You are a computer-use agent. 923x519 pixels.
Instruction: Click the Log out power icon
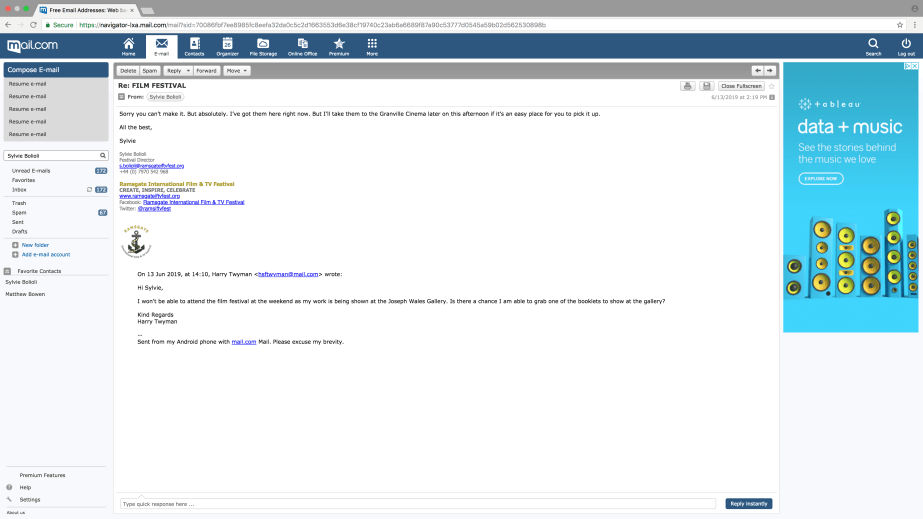906,46
